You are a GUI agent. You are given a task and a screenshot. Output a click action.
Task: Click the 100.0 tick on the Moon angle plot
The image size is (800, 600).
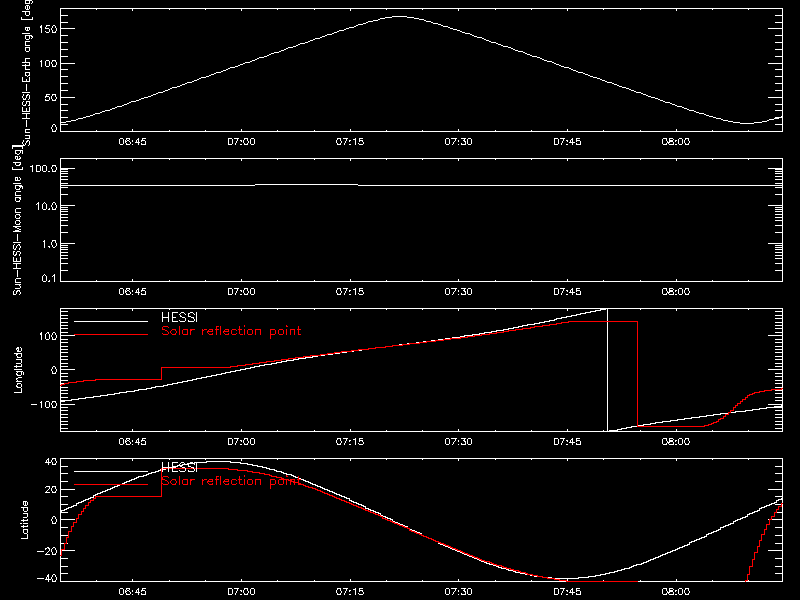[x=43, y=169]
